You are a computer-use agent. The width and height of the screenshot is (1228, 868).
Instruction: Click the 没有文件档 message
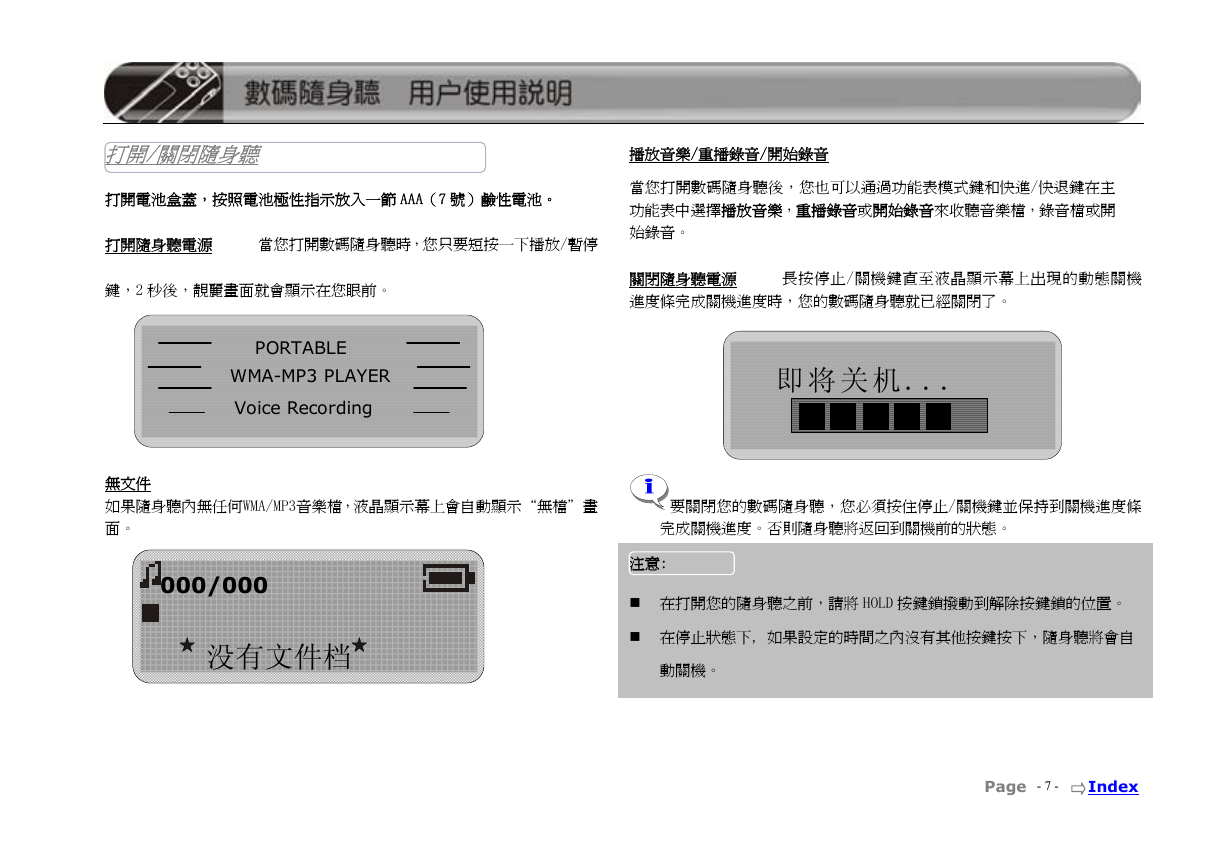(x=279, y=657)
